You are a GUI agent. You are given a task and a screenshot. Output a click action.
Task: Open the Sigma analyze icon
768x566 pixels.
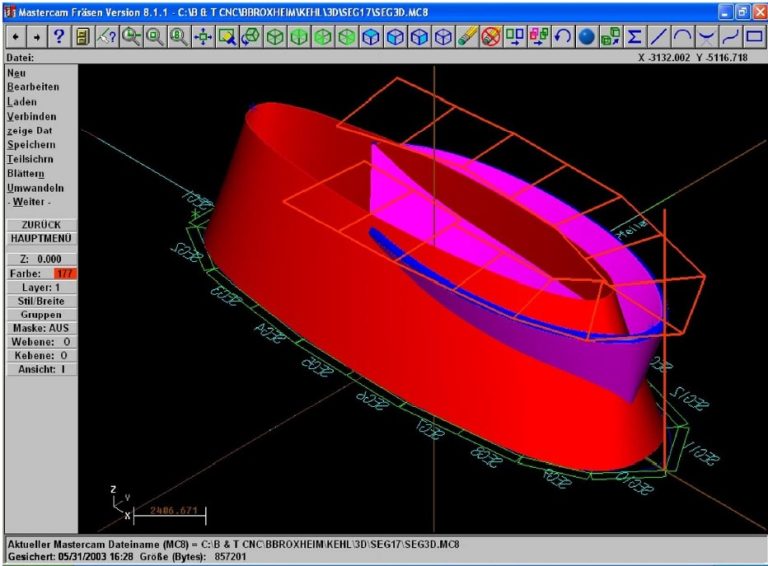tap(634, 36)
